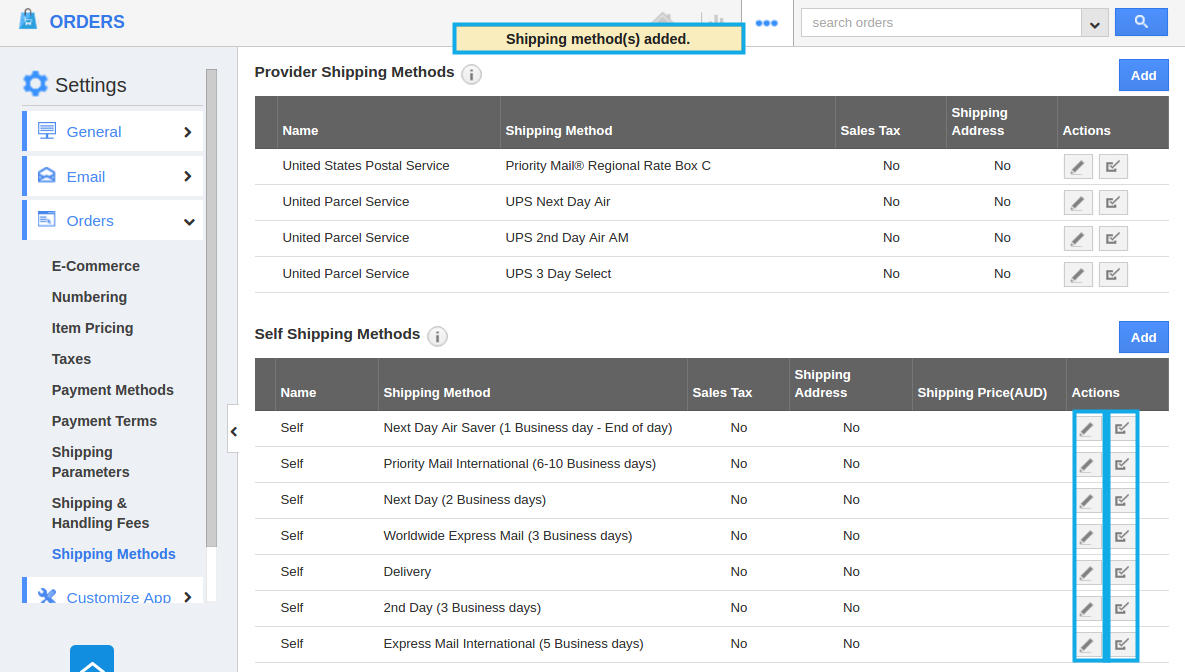This screenshot has height=672, width=1185.
Task: Open E-Commerce settings
Action: (95, 266)
